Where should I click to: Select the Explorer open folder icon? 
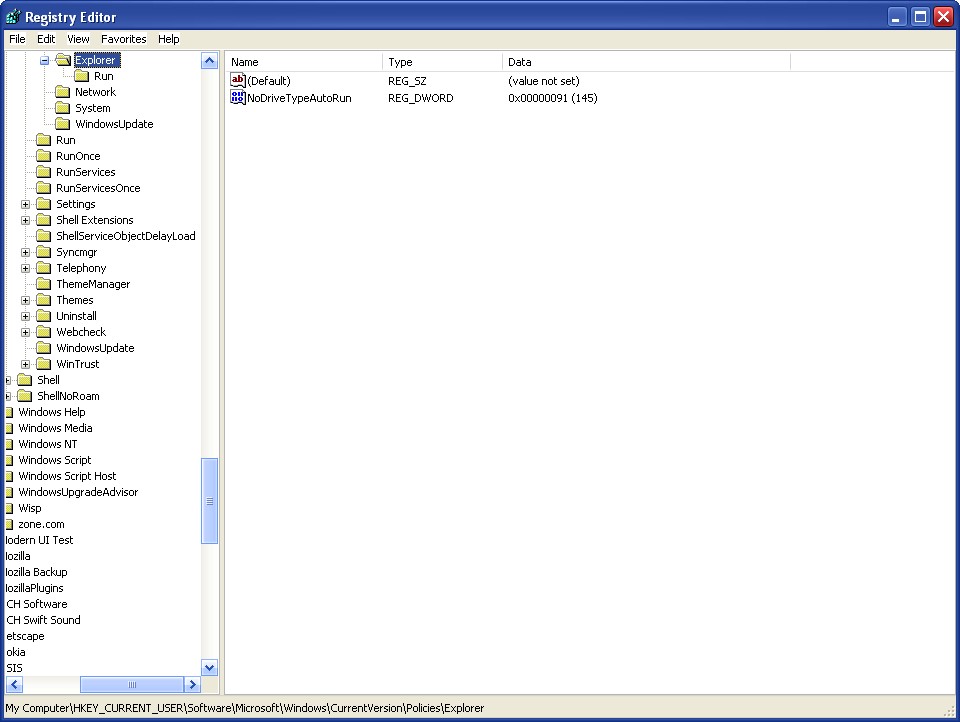(x=63, y=60)
